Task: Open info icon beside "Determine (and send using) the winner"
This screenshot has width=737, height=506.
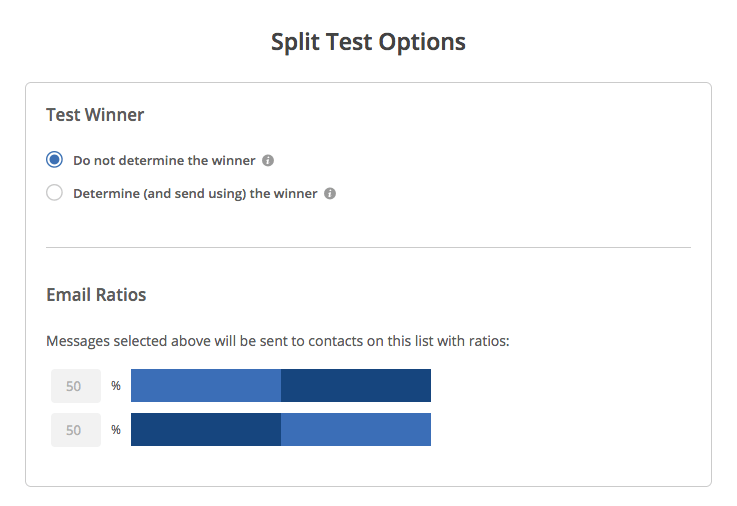Action: click(x=330, y=194)
